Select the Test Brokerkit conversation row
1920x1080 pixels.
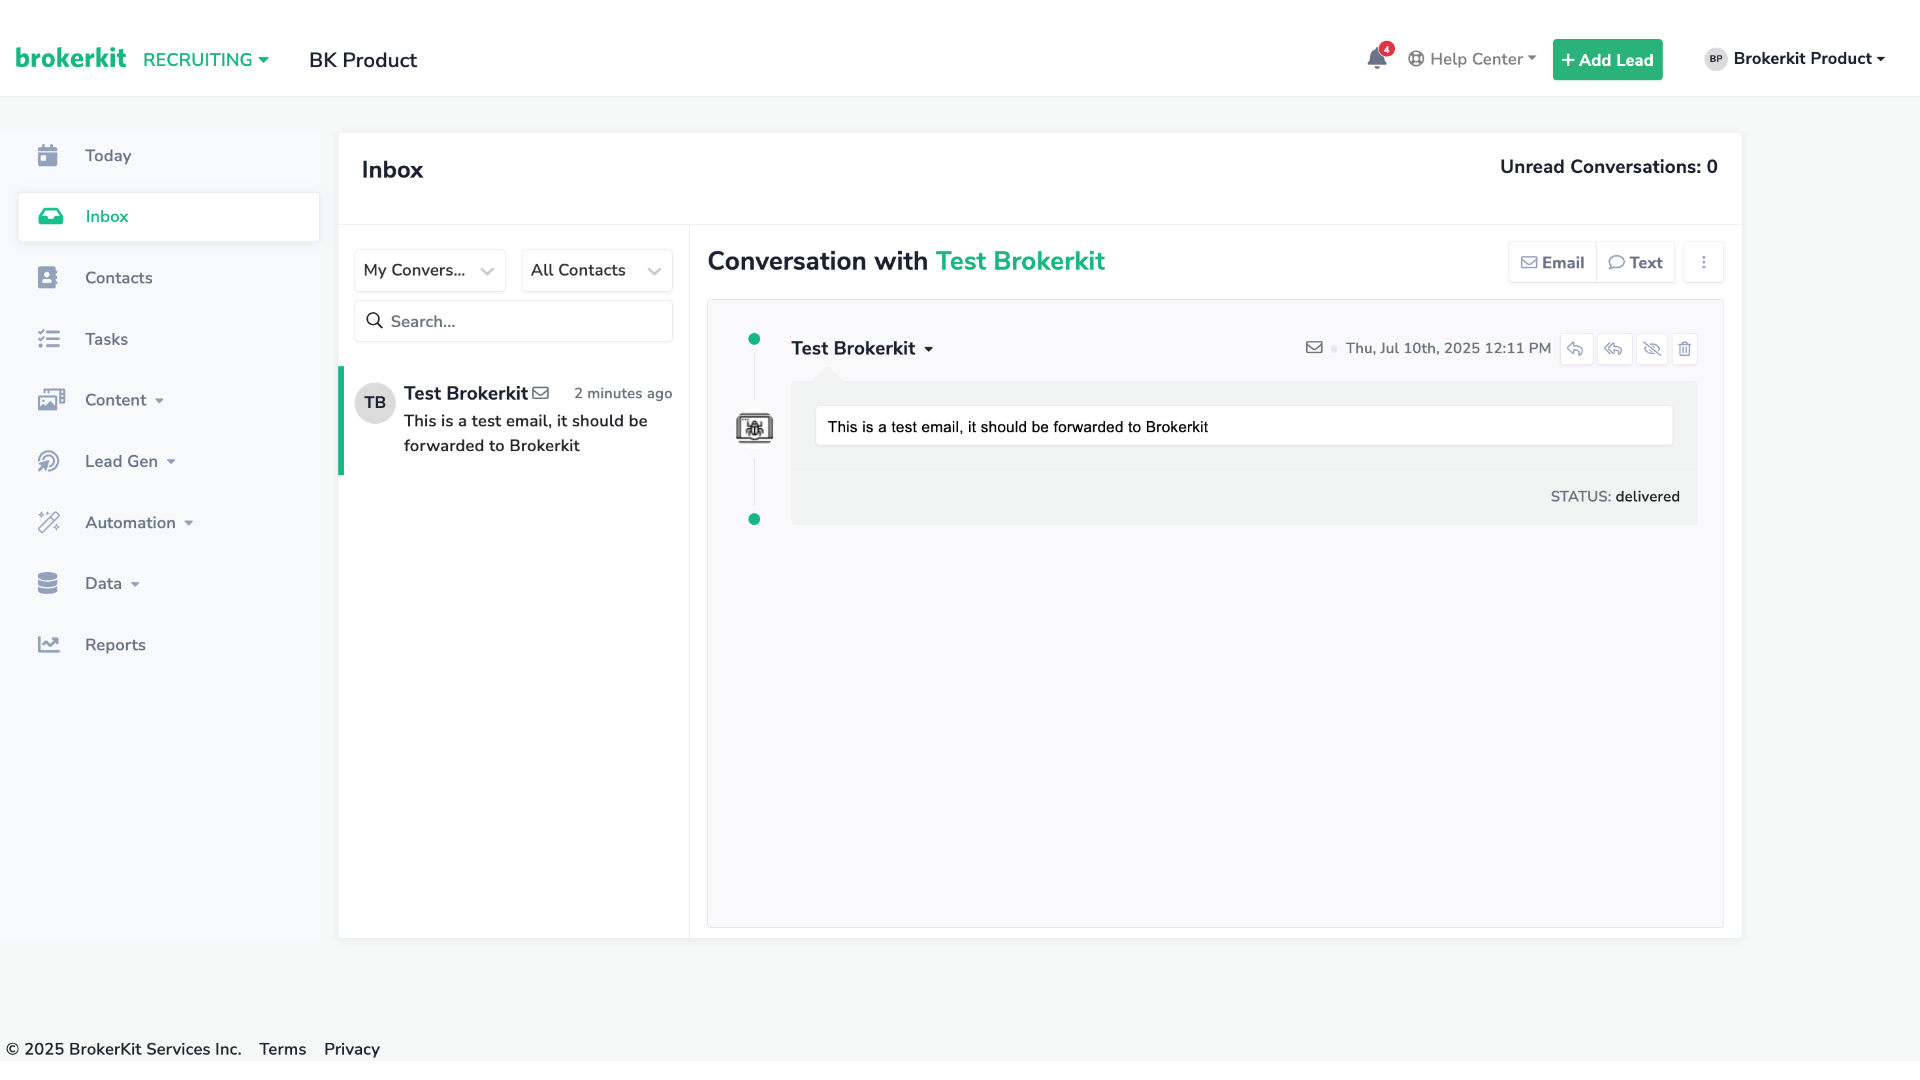(514, 420)
